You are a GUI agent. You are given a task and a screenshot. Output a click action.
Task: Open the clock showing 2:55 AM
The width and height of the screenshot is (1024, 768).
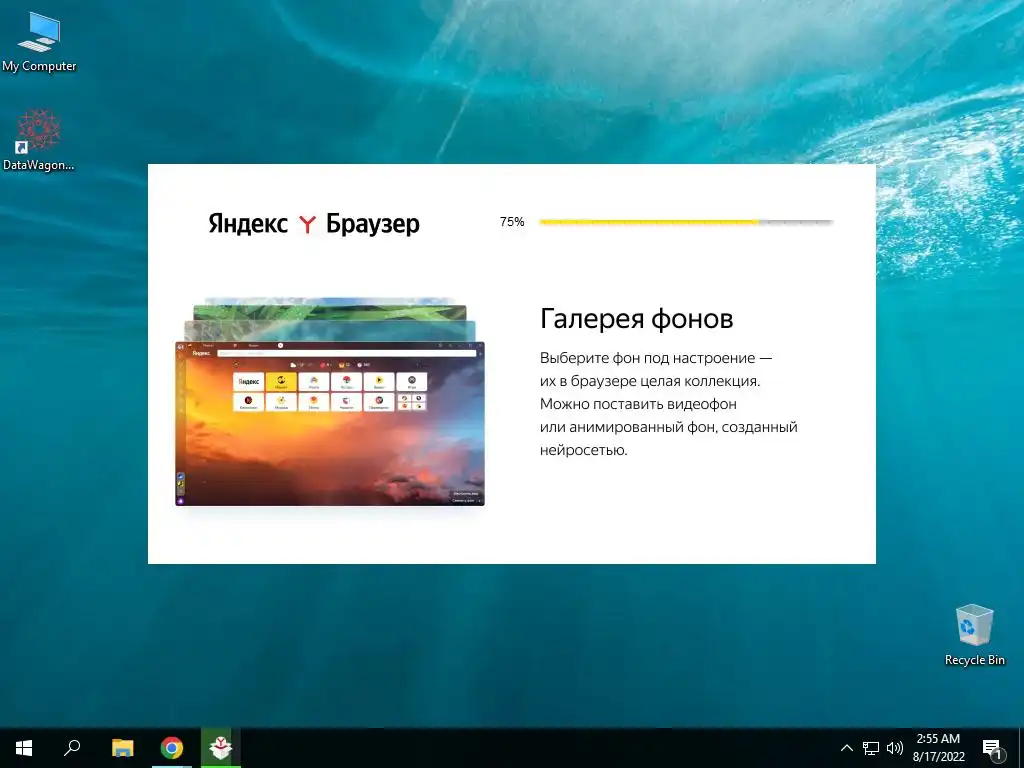point(938,739)
